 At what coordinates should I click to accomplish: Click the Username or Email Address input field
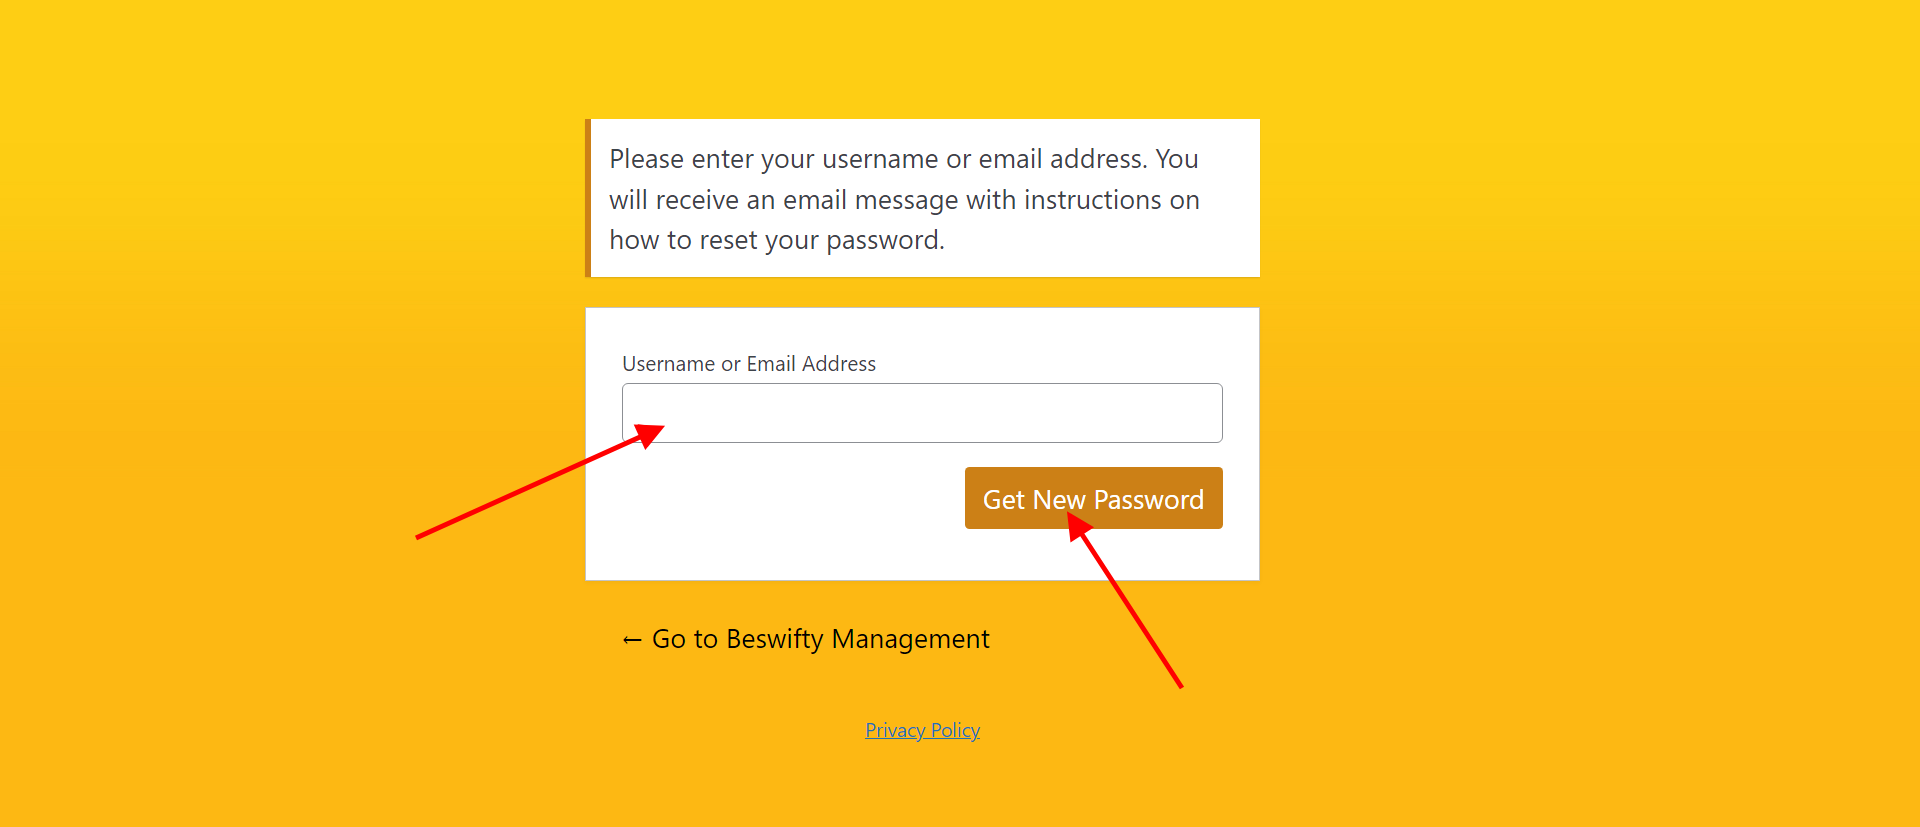coord(922,413)
